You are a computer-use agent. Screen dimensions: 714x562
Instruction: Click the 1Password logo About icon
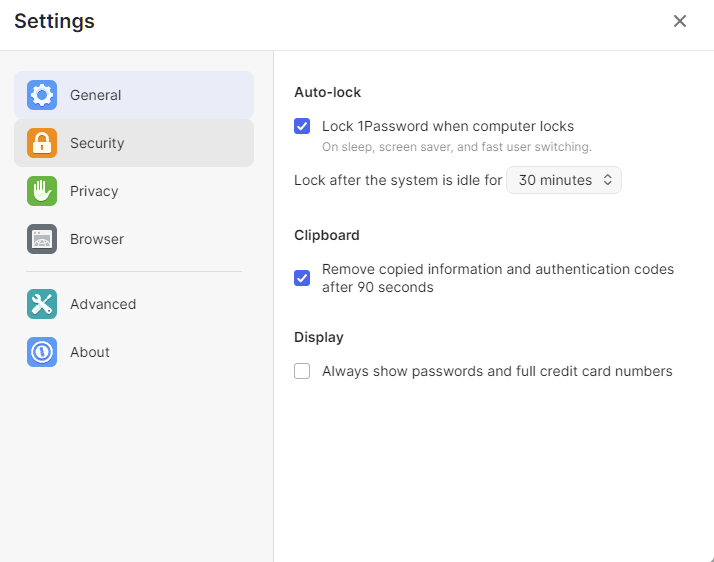[42, 352]
